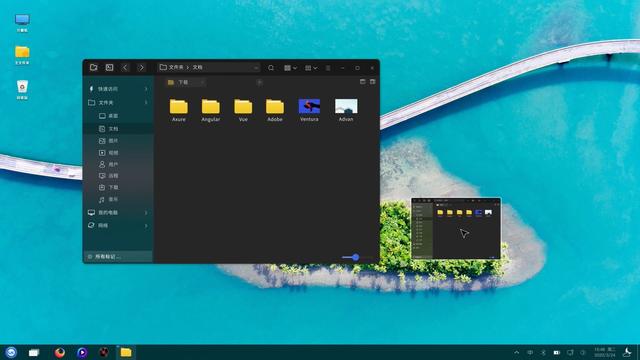This screenshot has height=360, width=640.
Task: Open the highlighted Documents entry in sidebar
Action: tap(118, 129)
